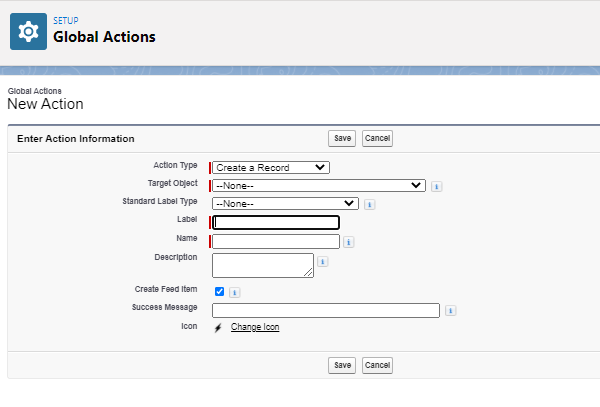Uncheck the Create Feed Item checkbox

219,291
